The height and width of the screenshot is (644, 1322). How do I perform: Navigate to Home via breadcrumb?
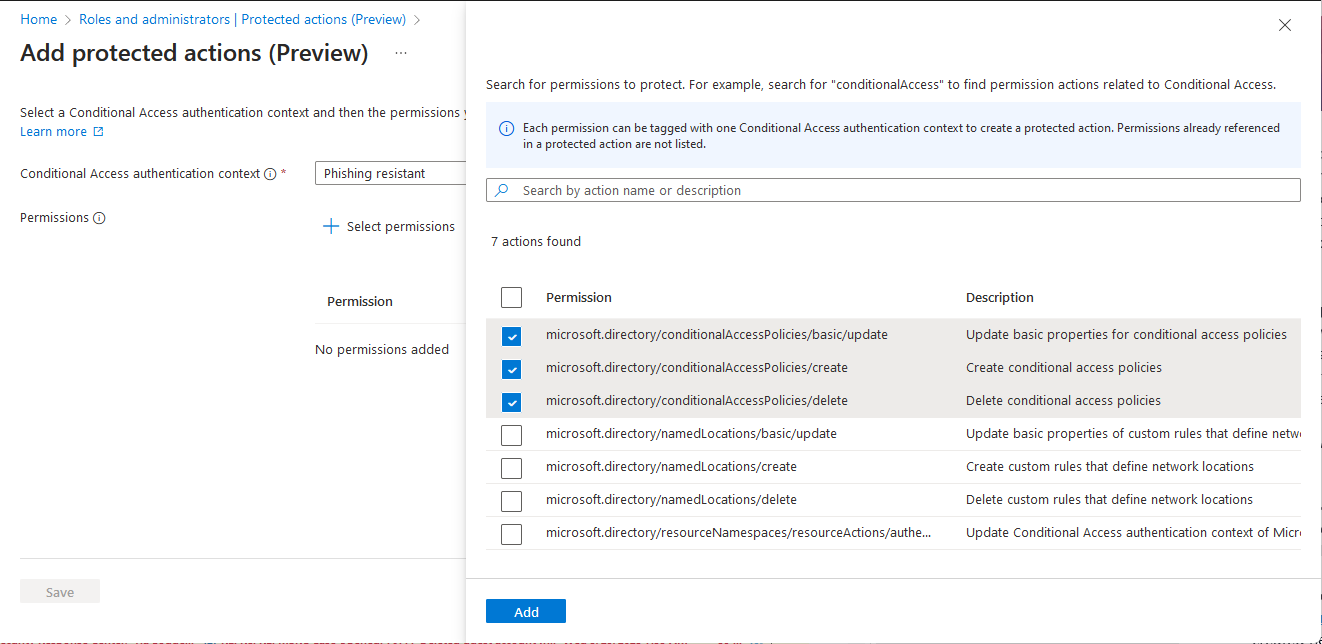(39, 18)
